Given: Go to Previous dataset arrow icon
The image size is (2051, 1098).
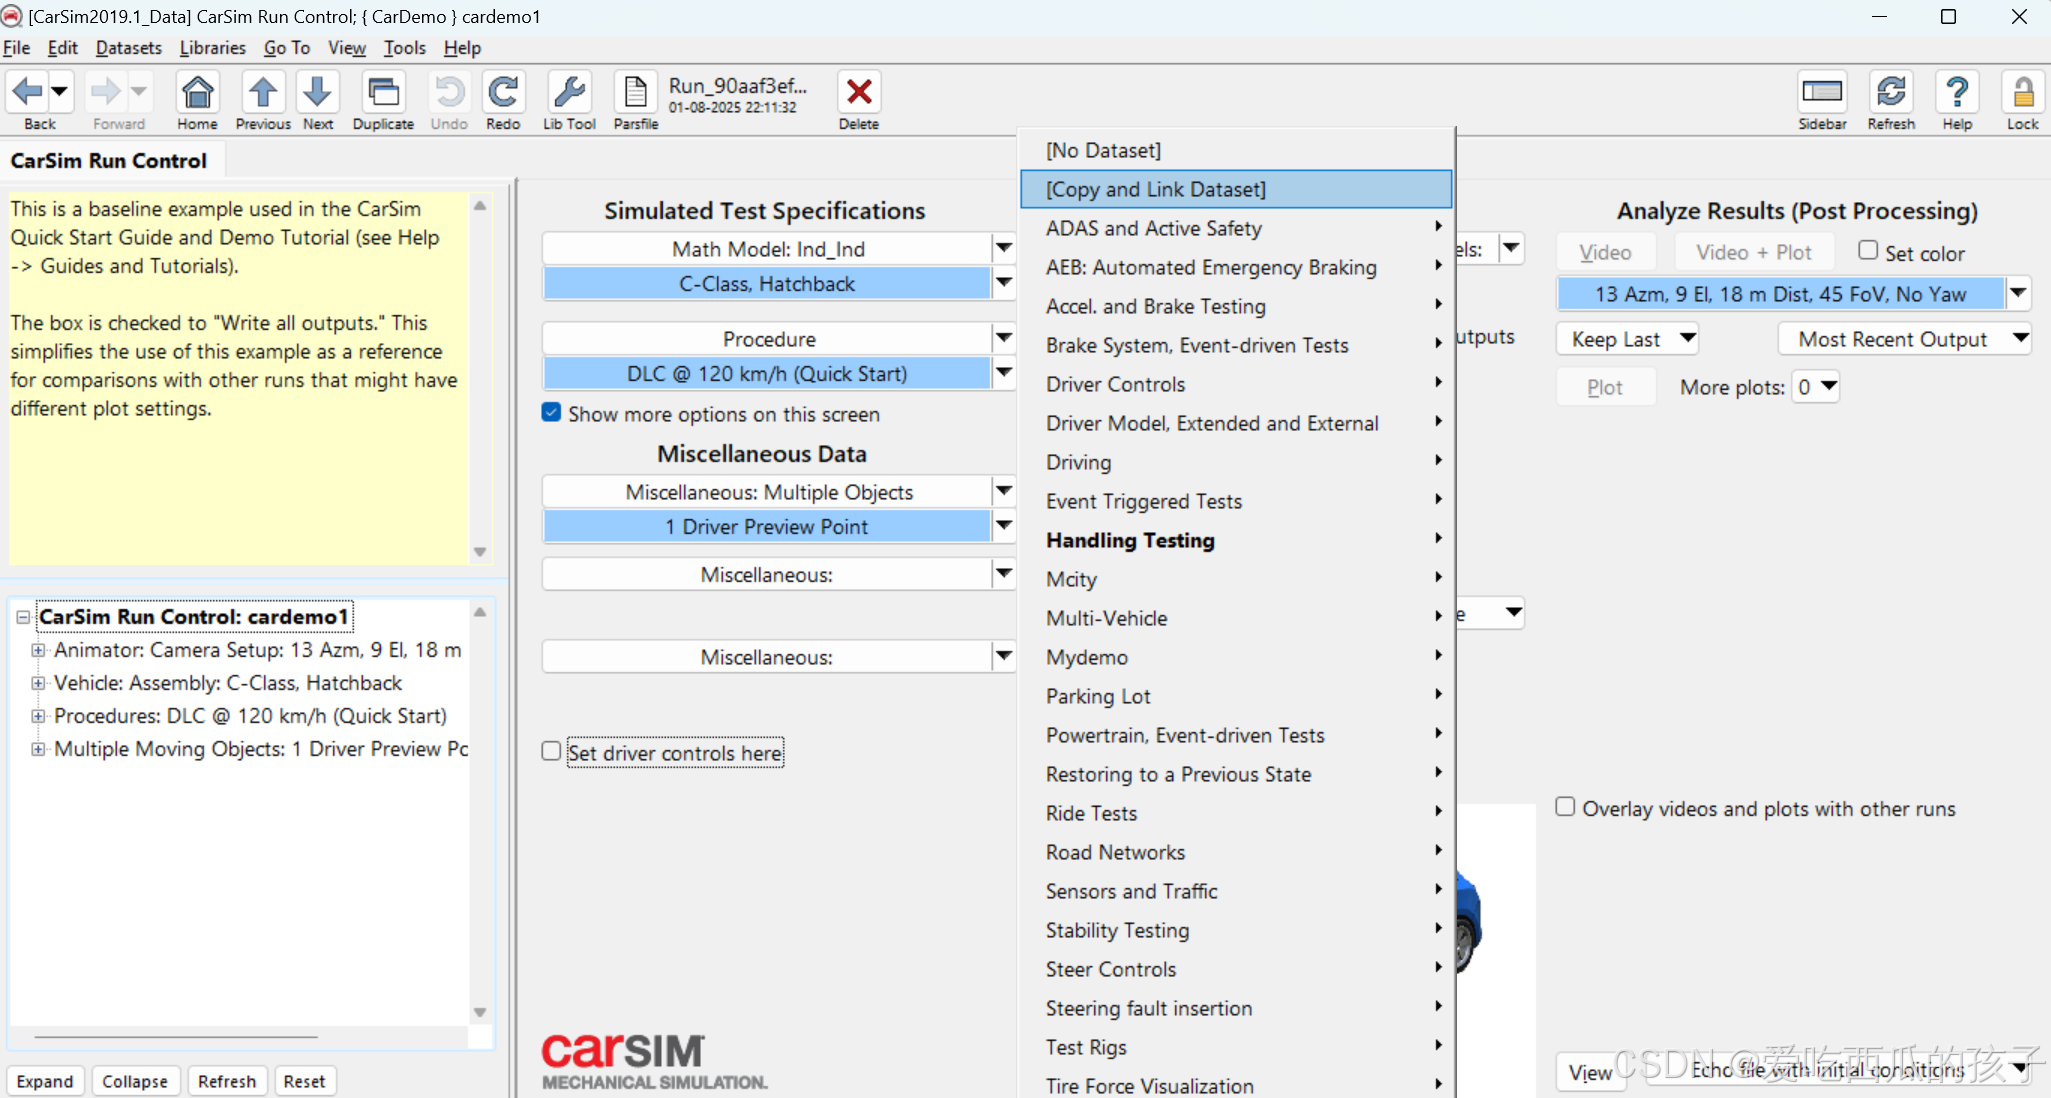Looking at the screenshot, I should pos(263,93).
